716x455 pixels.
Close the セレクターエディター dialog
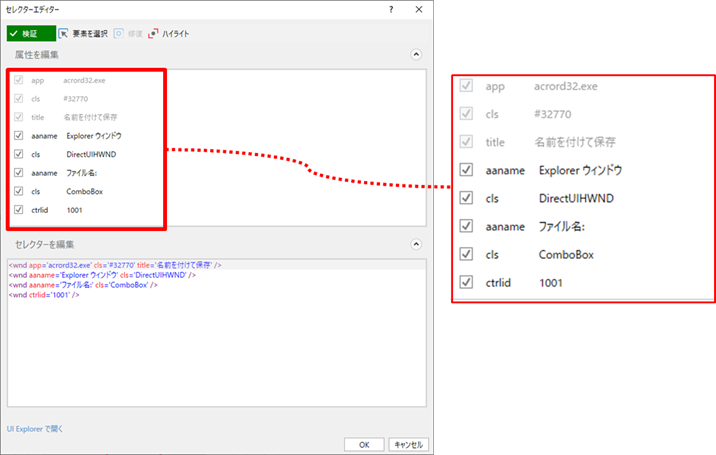click(x=419, y=9)
